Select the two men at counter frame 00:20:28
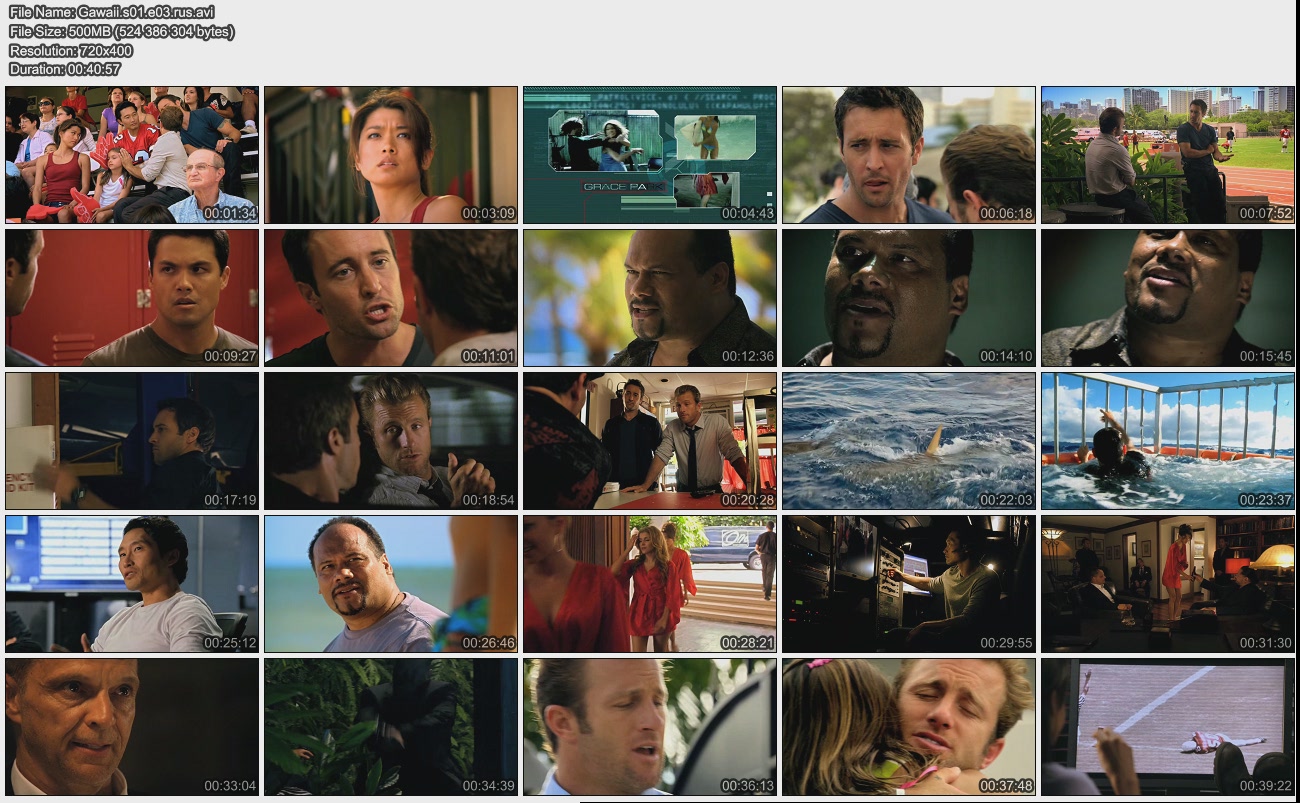This screenshot has height=803, width=1300. 650,441
